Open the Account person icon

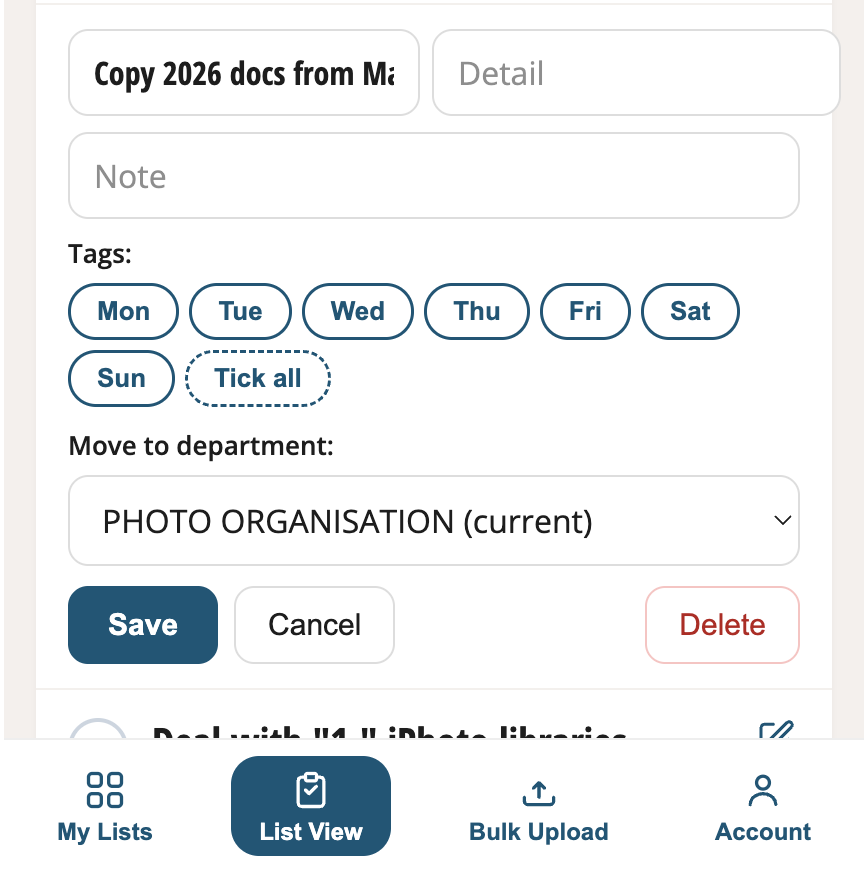coord(763,790)
